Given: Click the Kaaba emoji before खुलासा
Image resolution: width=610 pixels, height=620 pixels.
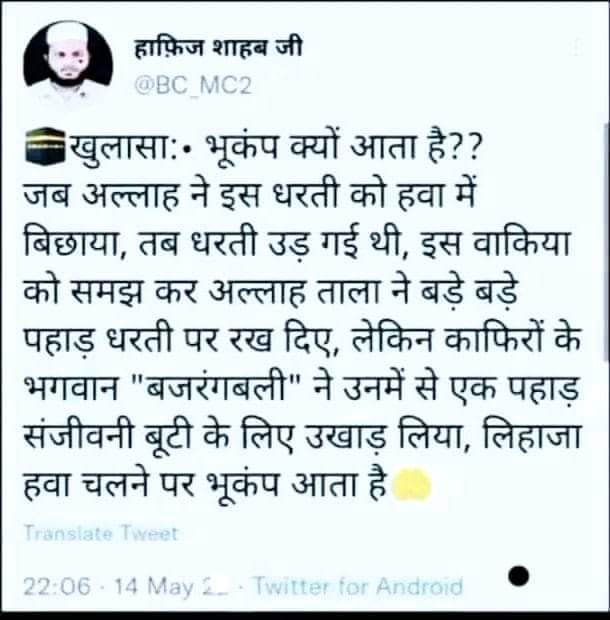Looking at the screenshot, I should click(45, 145).
